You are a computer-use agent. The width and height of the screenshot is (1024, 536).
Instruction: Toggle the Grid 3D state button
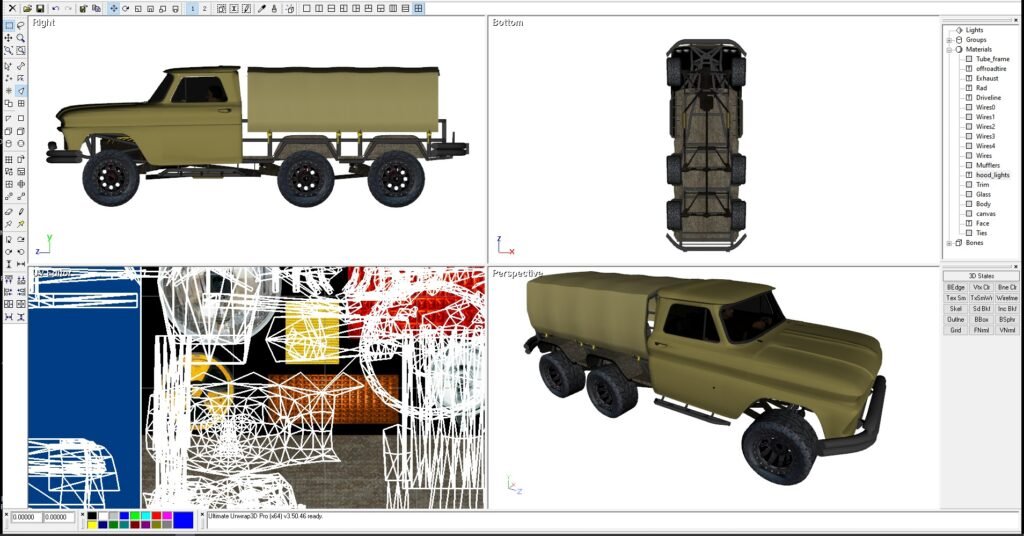click(x=955, y=330)
